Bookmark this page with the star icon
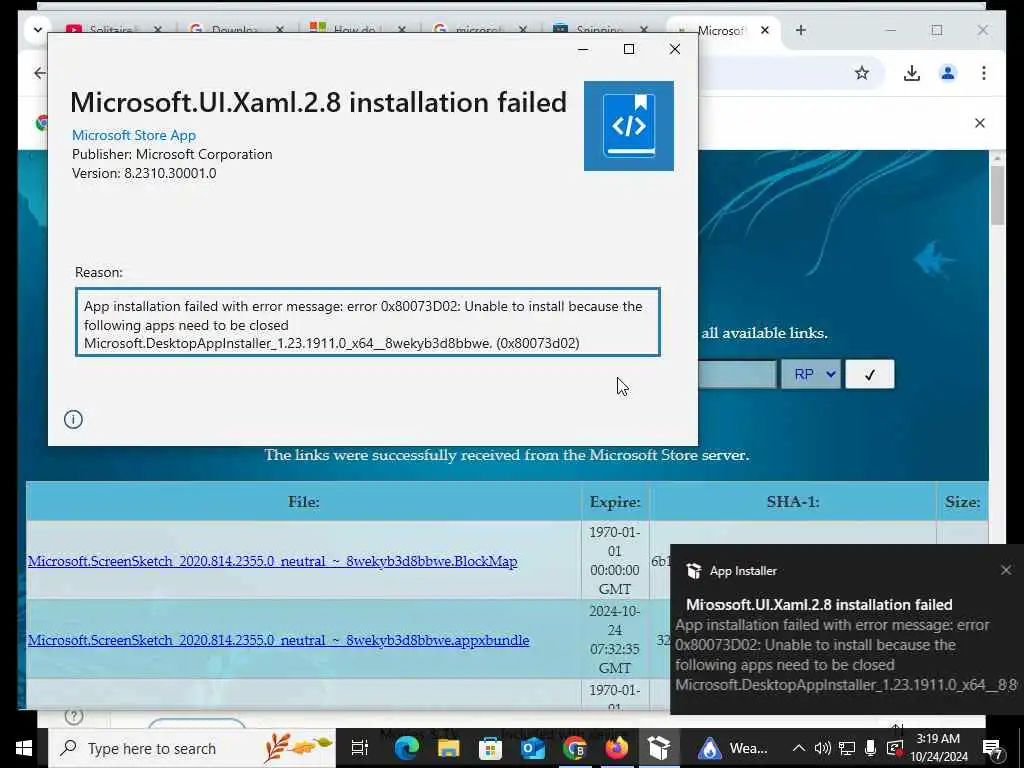 [x=862, y=73]
